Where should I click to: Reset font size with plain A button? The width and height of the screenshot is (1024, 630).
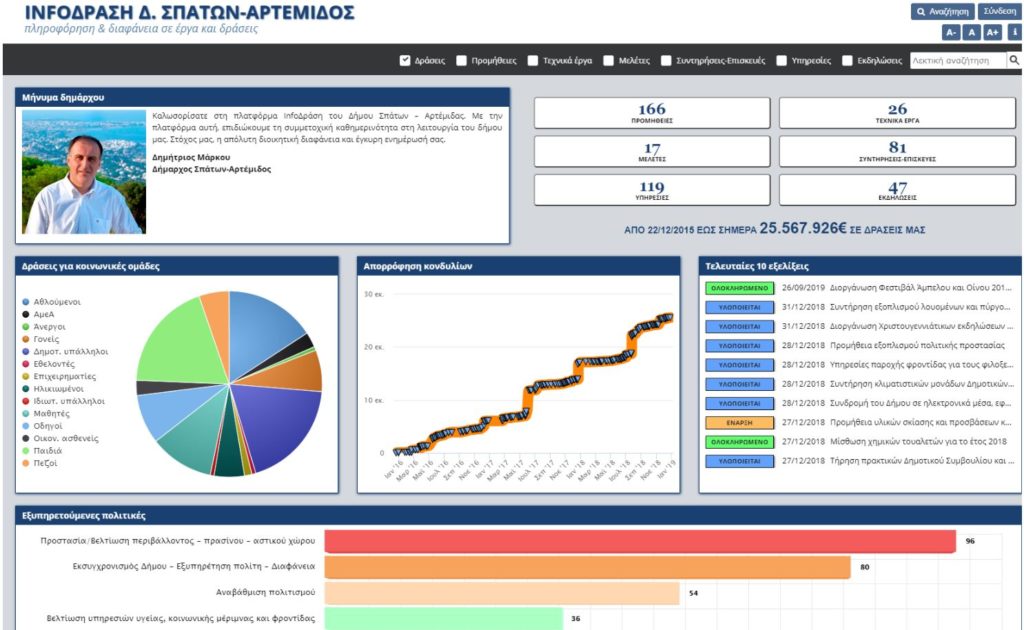click(x=971, y=32)
